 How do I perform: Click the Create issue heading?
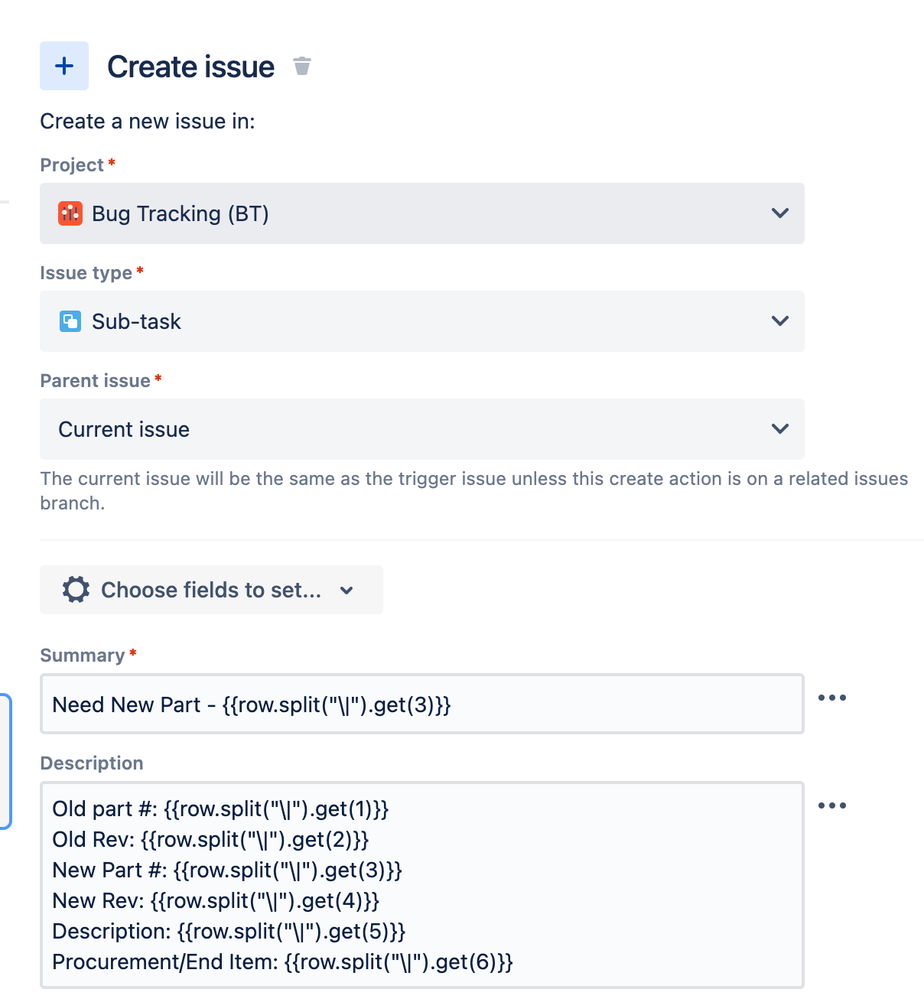[191, 66]
